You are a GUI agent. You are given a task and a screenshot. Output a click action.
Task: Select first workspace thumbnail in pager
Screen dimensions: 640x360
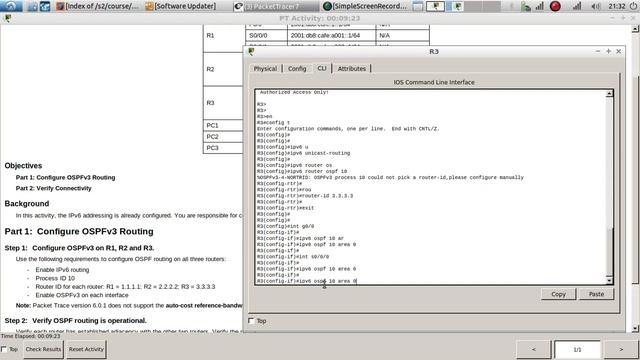click(x=435, y=6)
